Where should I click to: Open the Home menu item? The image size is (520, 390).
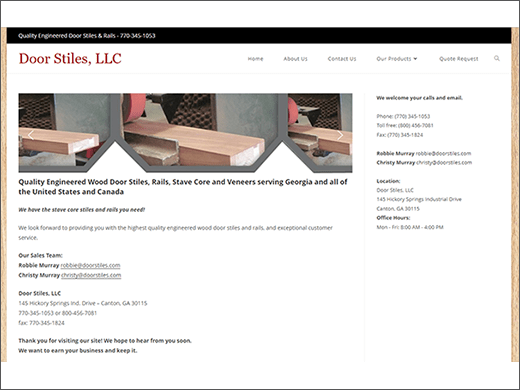pos(255,59)
